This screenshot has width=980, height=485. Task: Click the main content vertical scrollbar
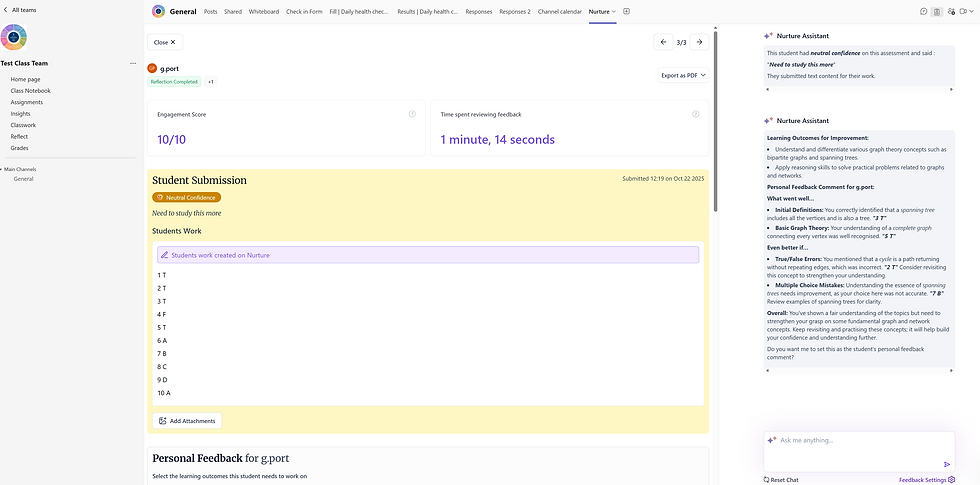click(716, 119)
